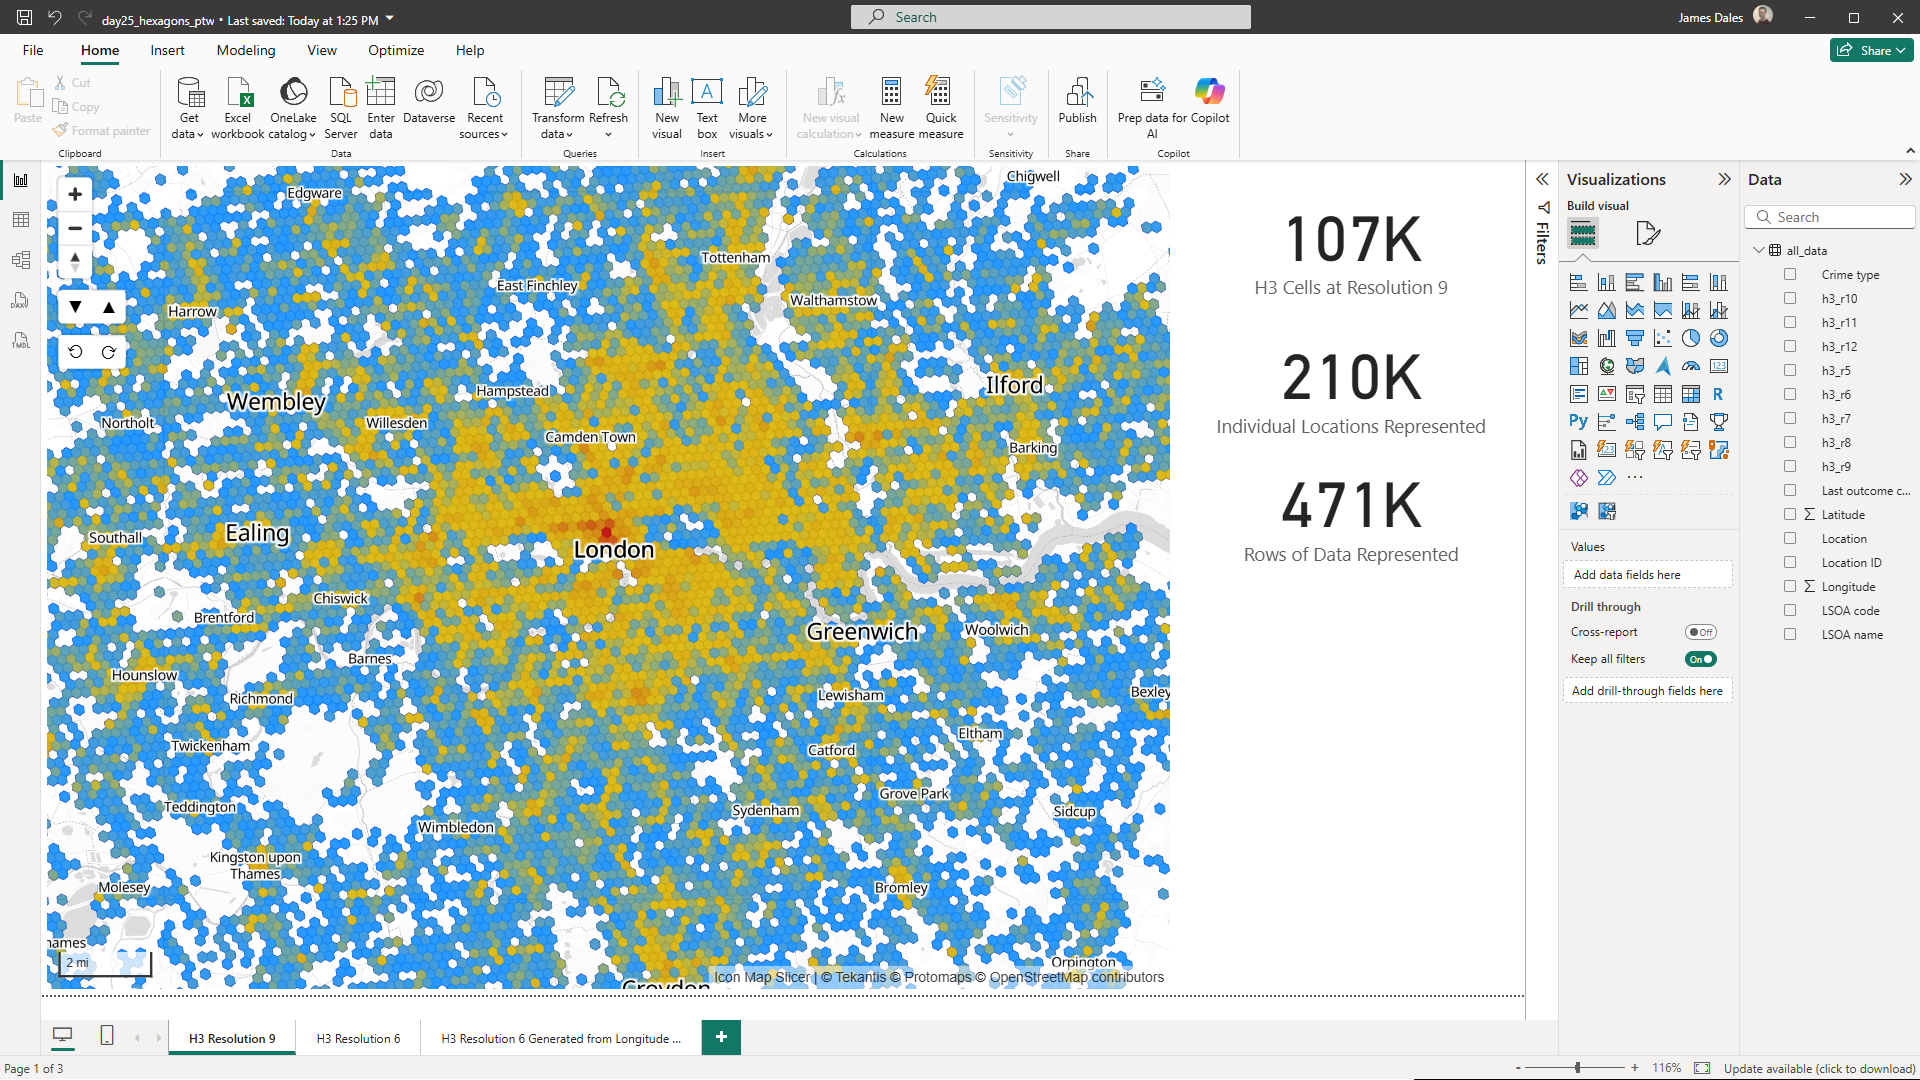The image size is (1920, 1080).
Task: Check the Crime type field checkbox
Action: pyautogui.click(x=1790, y=274)
